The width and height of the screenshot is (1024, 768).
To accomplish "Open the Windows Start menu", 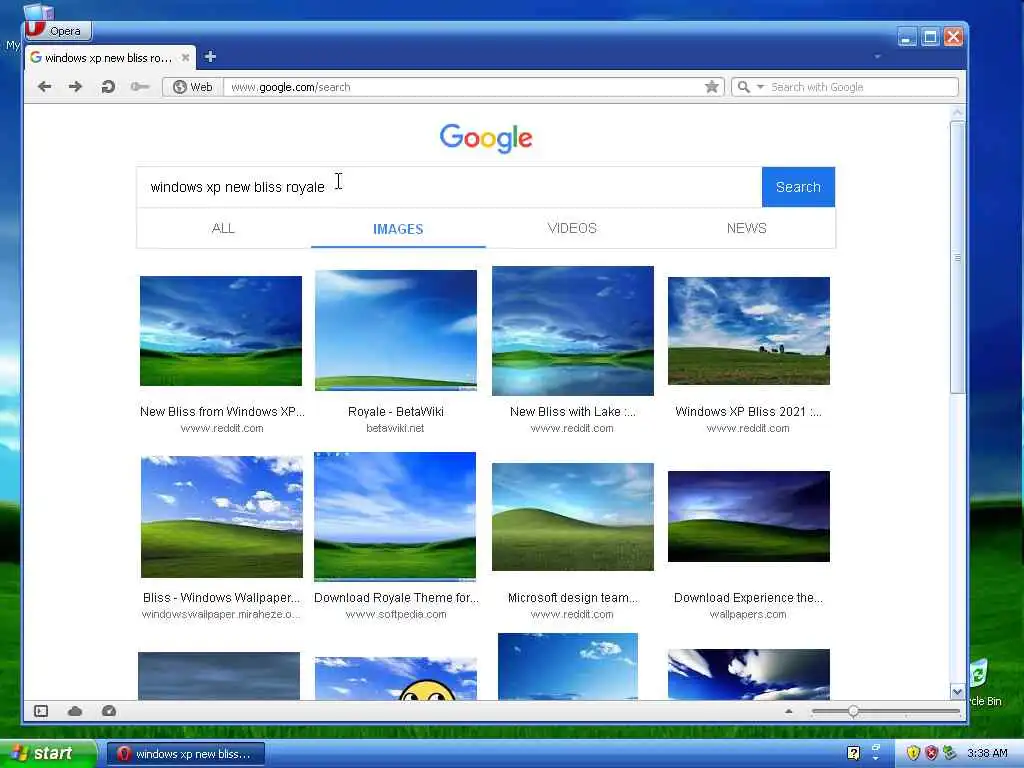I will 47,754.
